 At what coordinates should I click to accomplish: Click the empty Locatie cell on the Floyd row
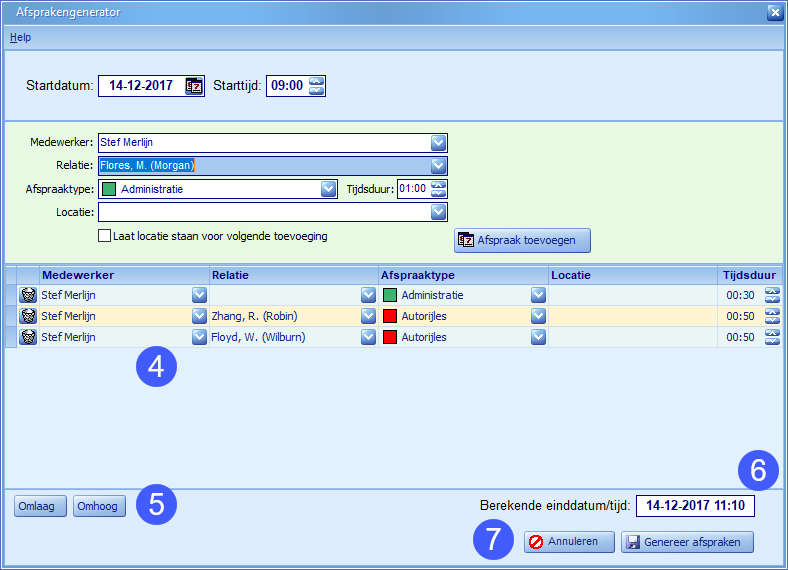pos(633,337)
